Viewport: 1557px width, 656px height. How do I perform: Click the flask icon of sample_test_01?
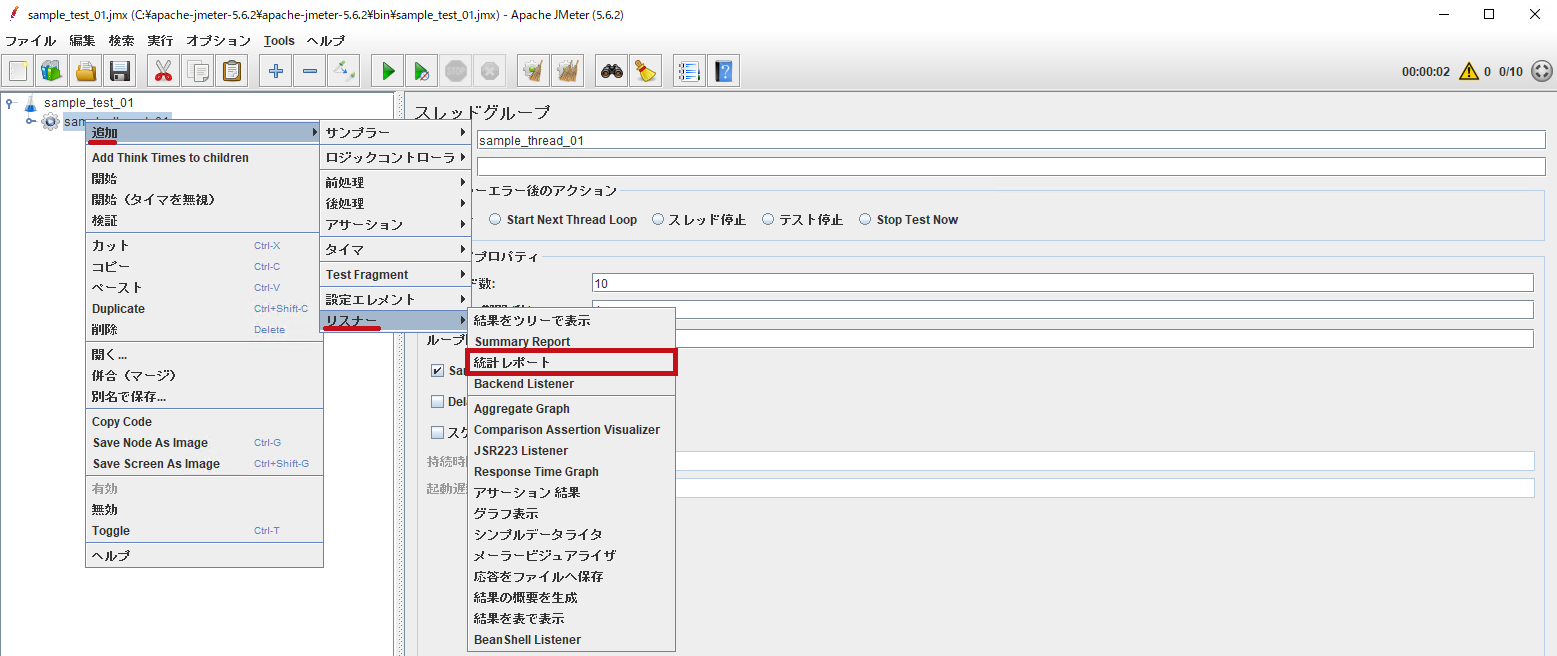(30, 102)
